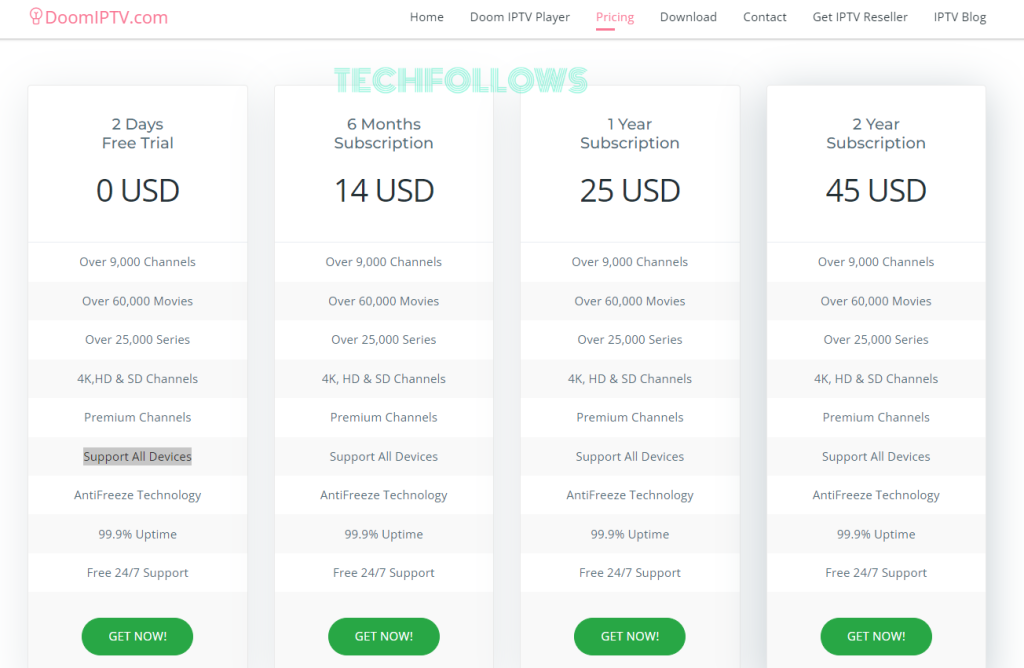Click highlighted Support All Devices text
The image size is (1024, 668).
137,456
